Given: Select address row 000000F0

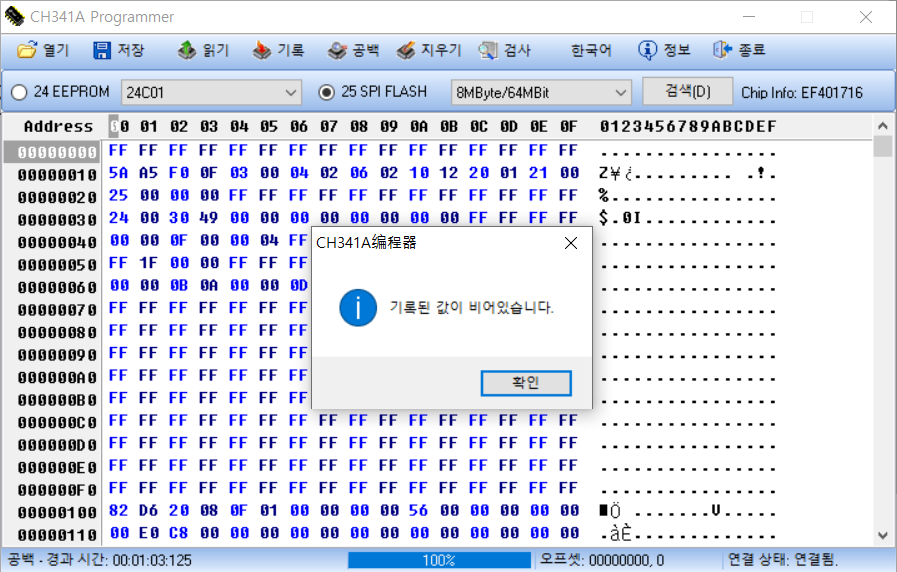Looking at the screenshot, I should click(x=57, y=490).
